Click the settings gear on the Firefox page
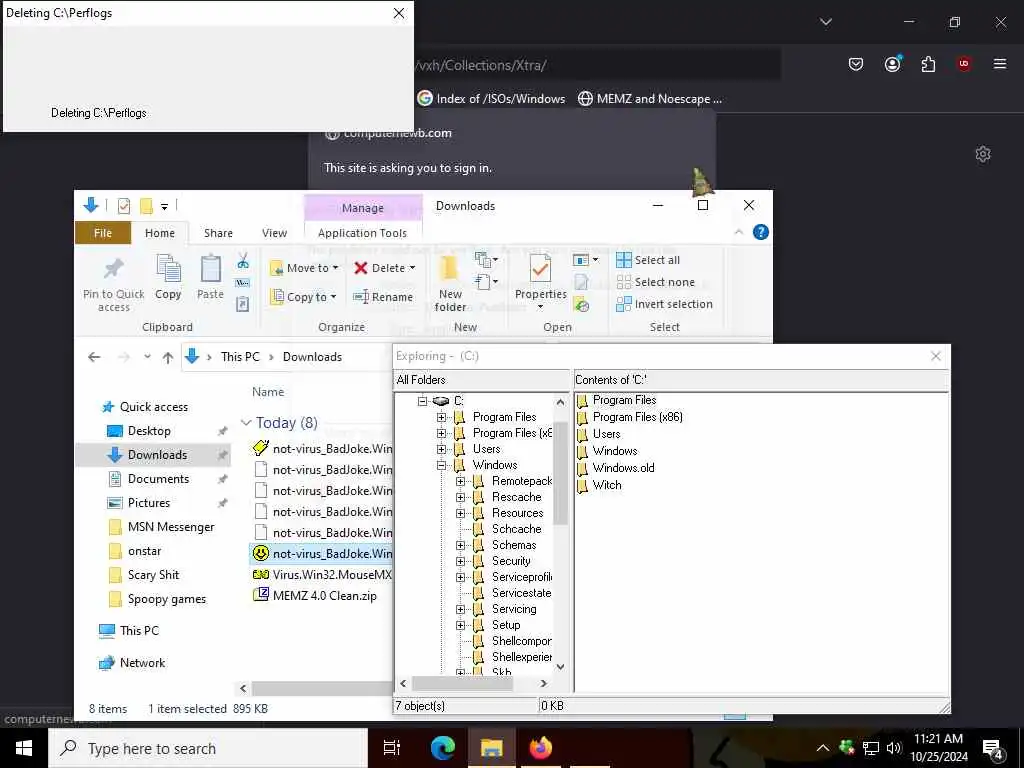1024x768 pixels. (983, 154)
